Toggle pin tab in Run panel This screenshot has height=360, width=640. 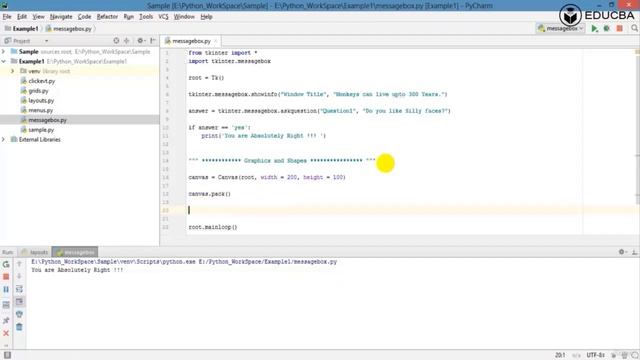[6, 321]
